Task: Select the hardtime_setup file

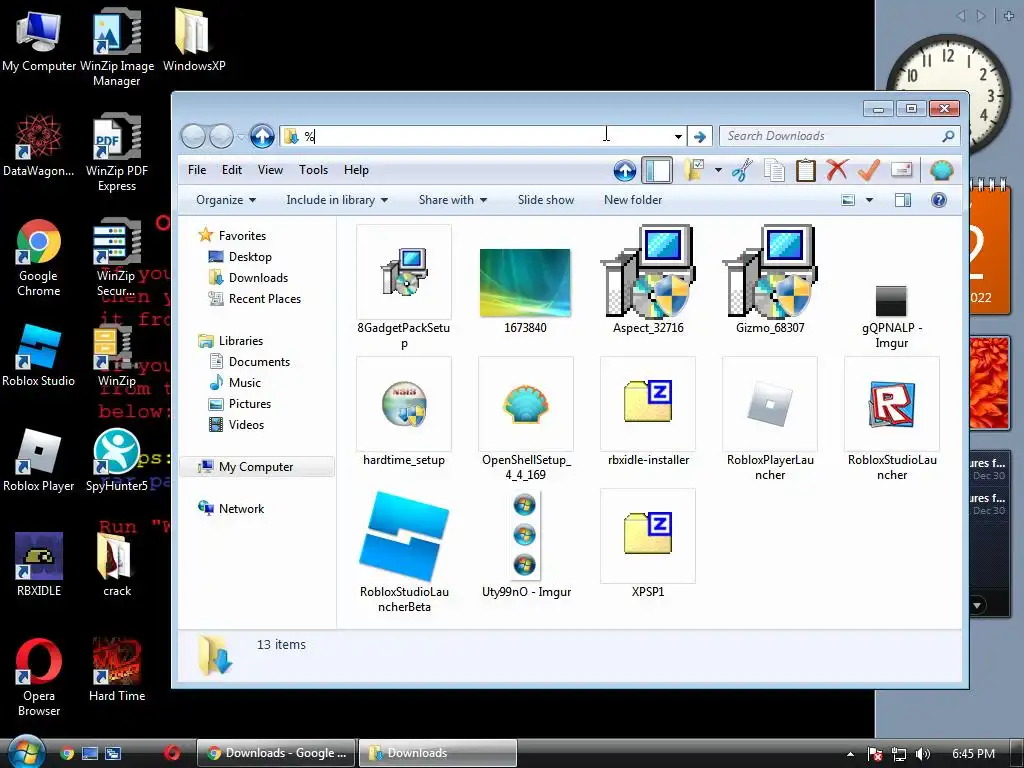Action: (x=404, y=411)
